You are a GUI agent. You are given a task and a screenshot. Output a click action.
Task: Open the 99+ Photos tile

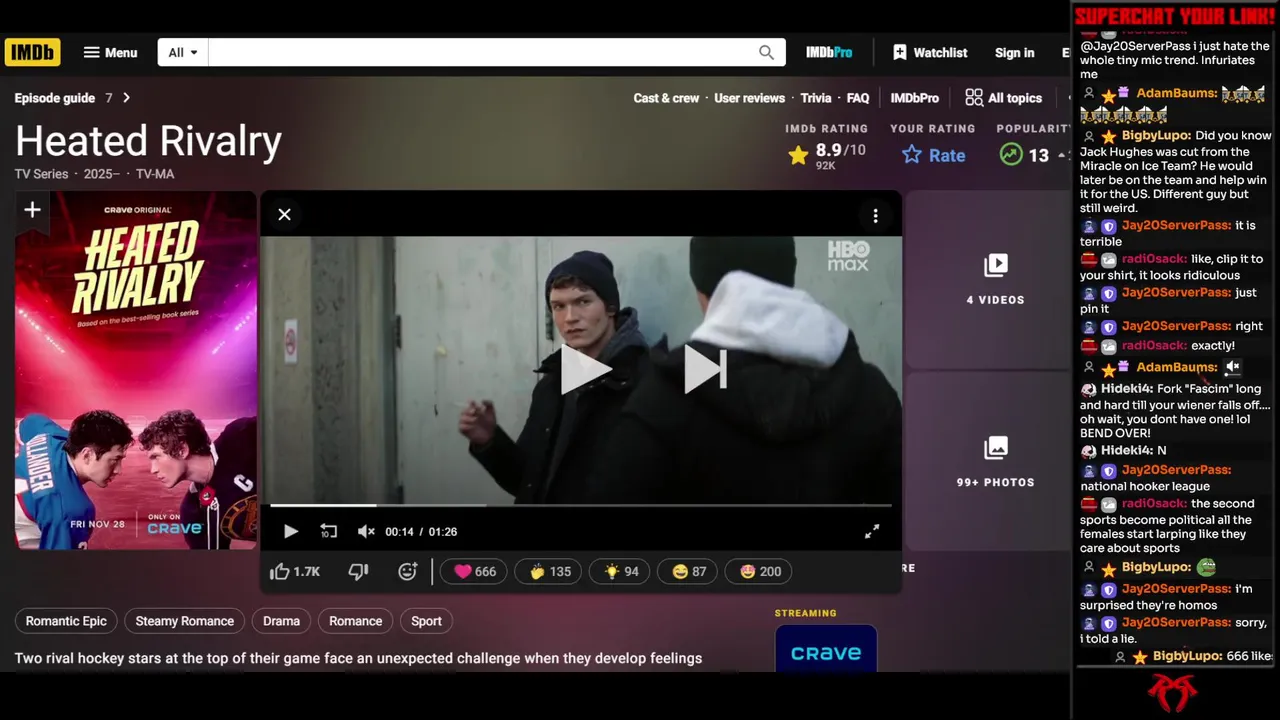(x=990, y=462)
